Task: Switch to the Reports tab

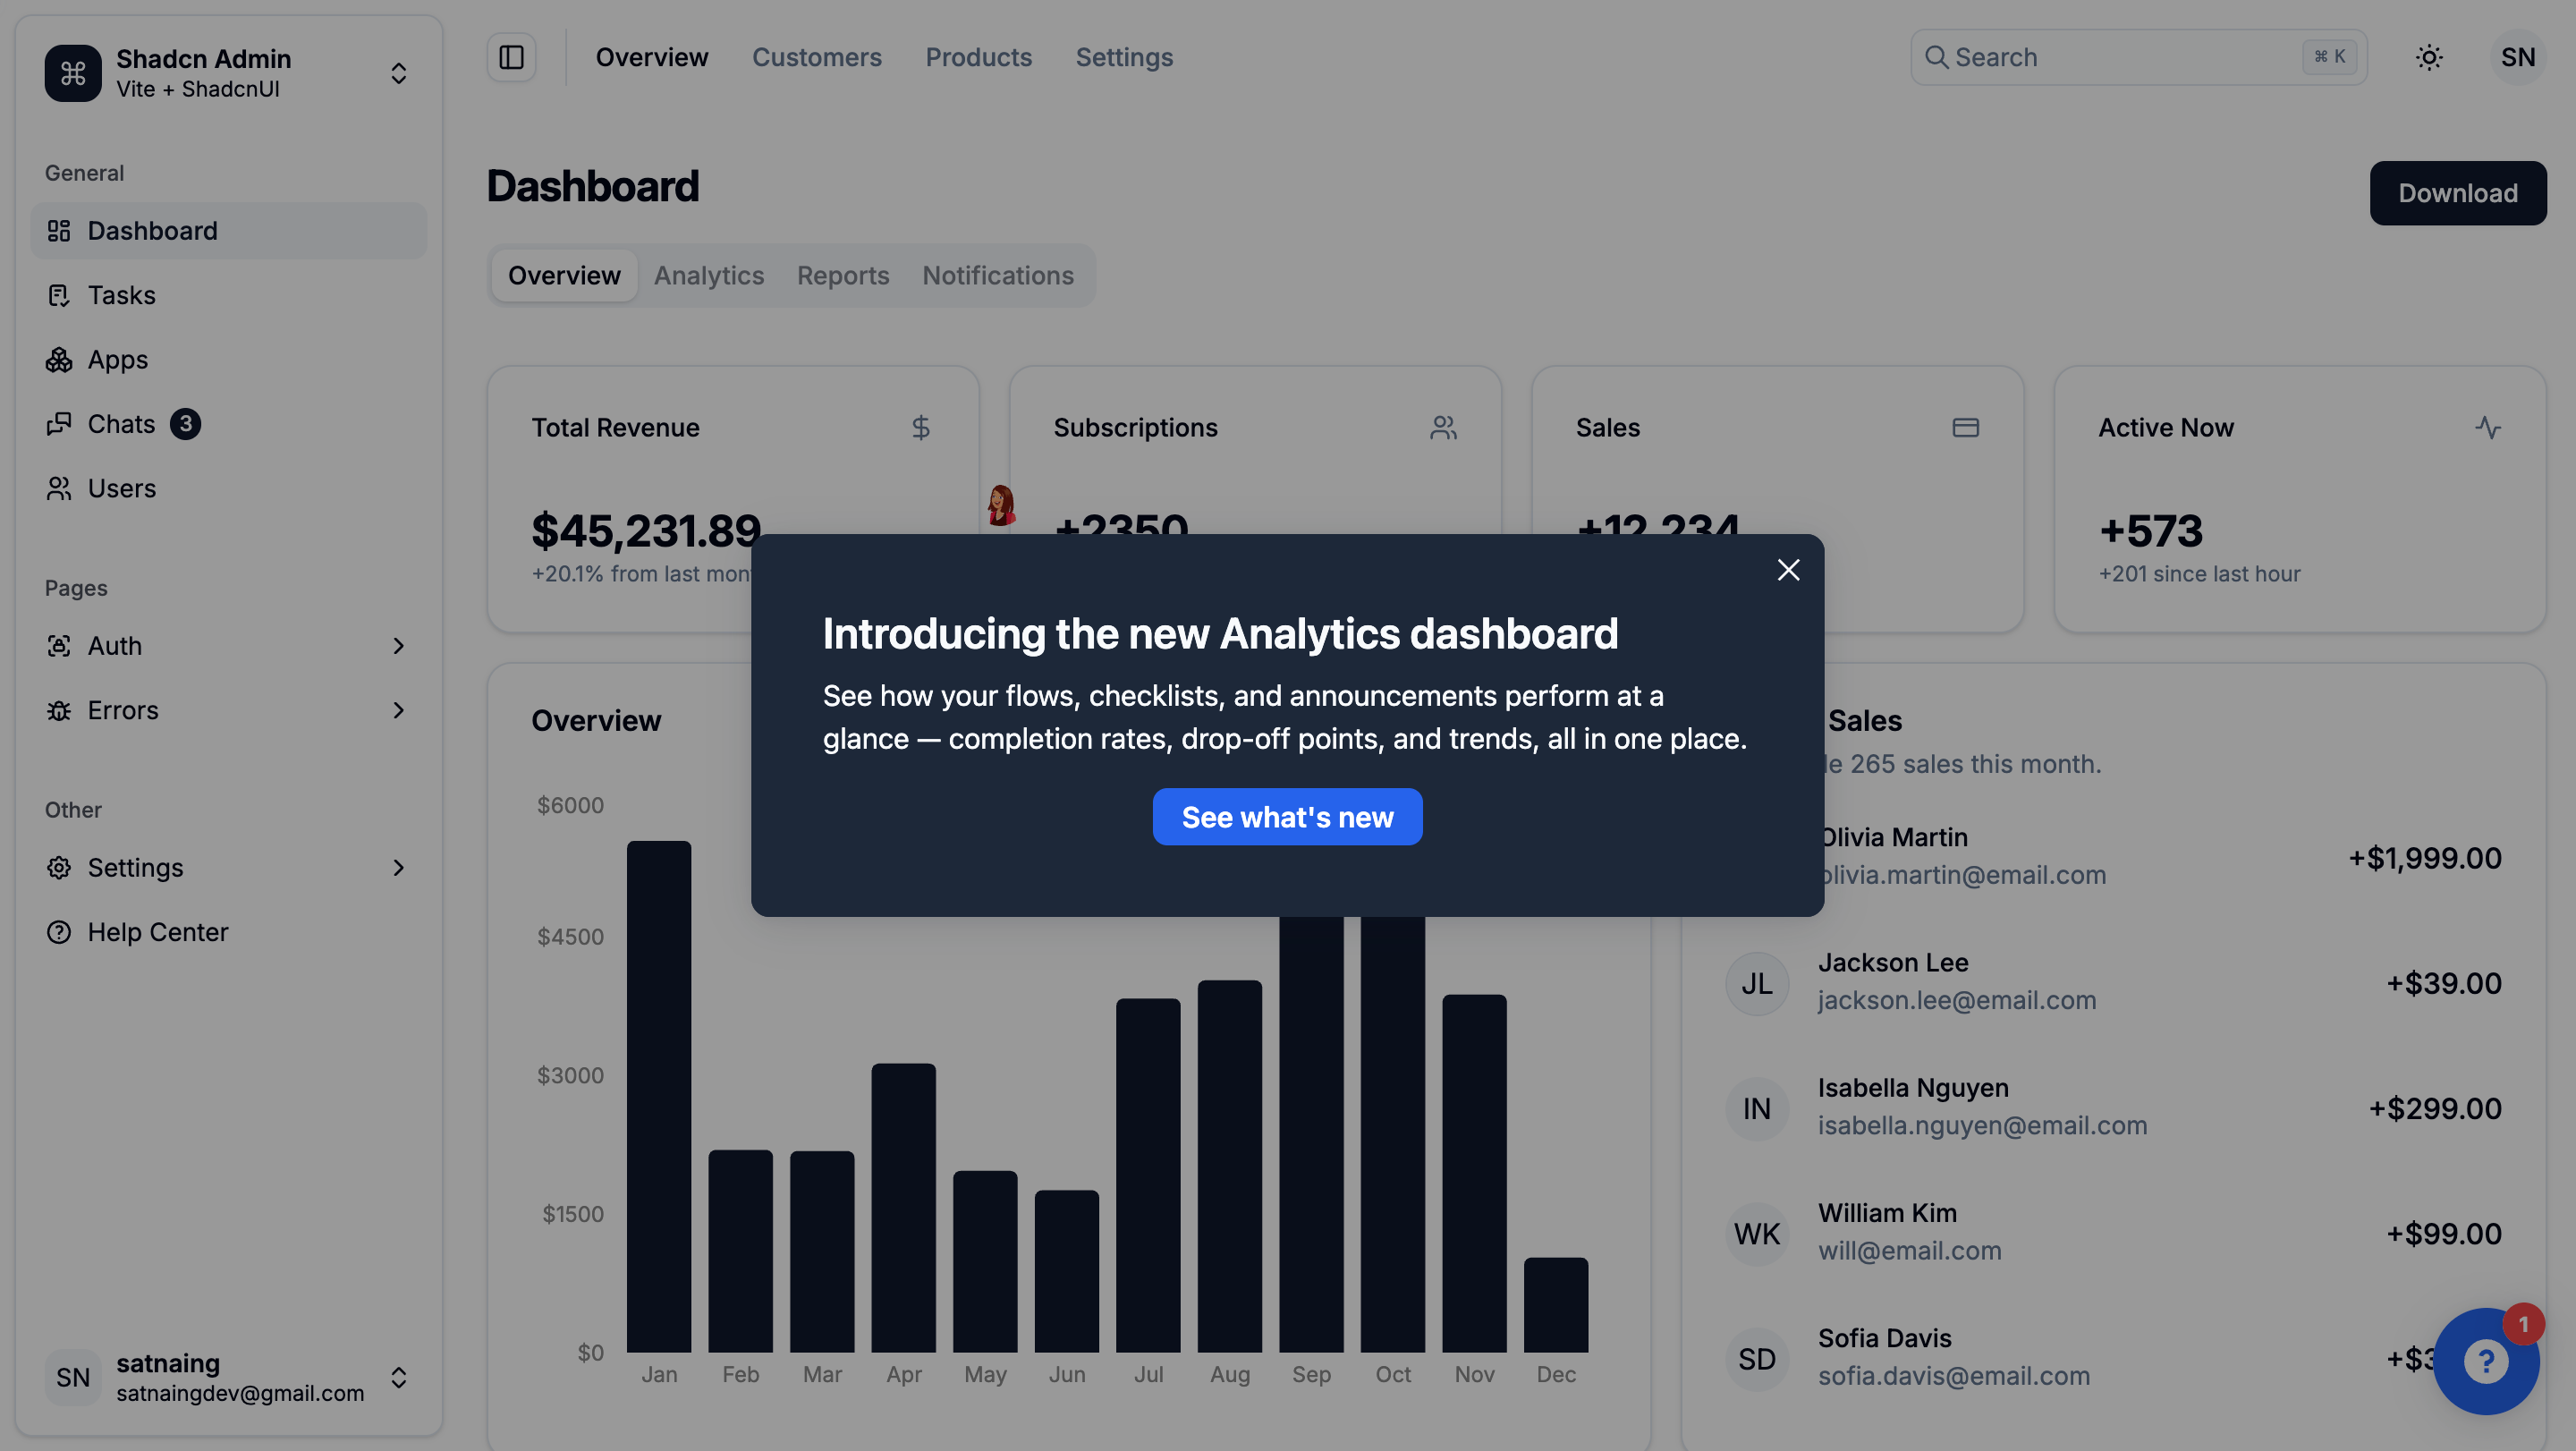Action: click(x=843, y=275)
